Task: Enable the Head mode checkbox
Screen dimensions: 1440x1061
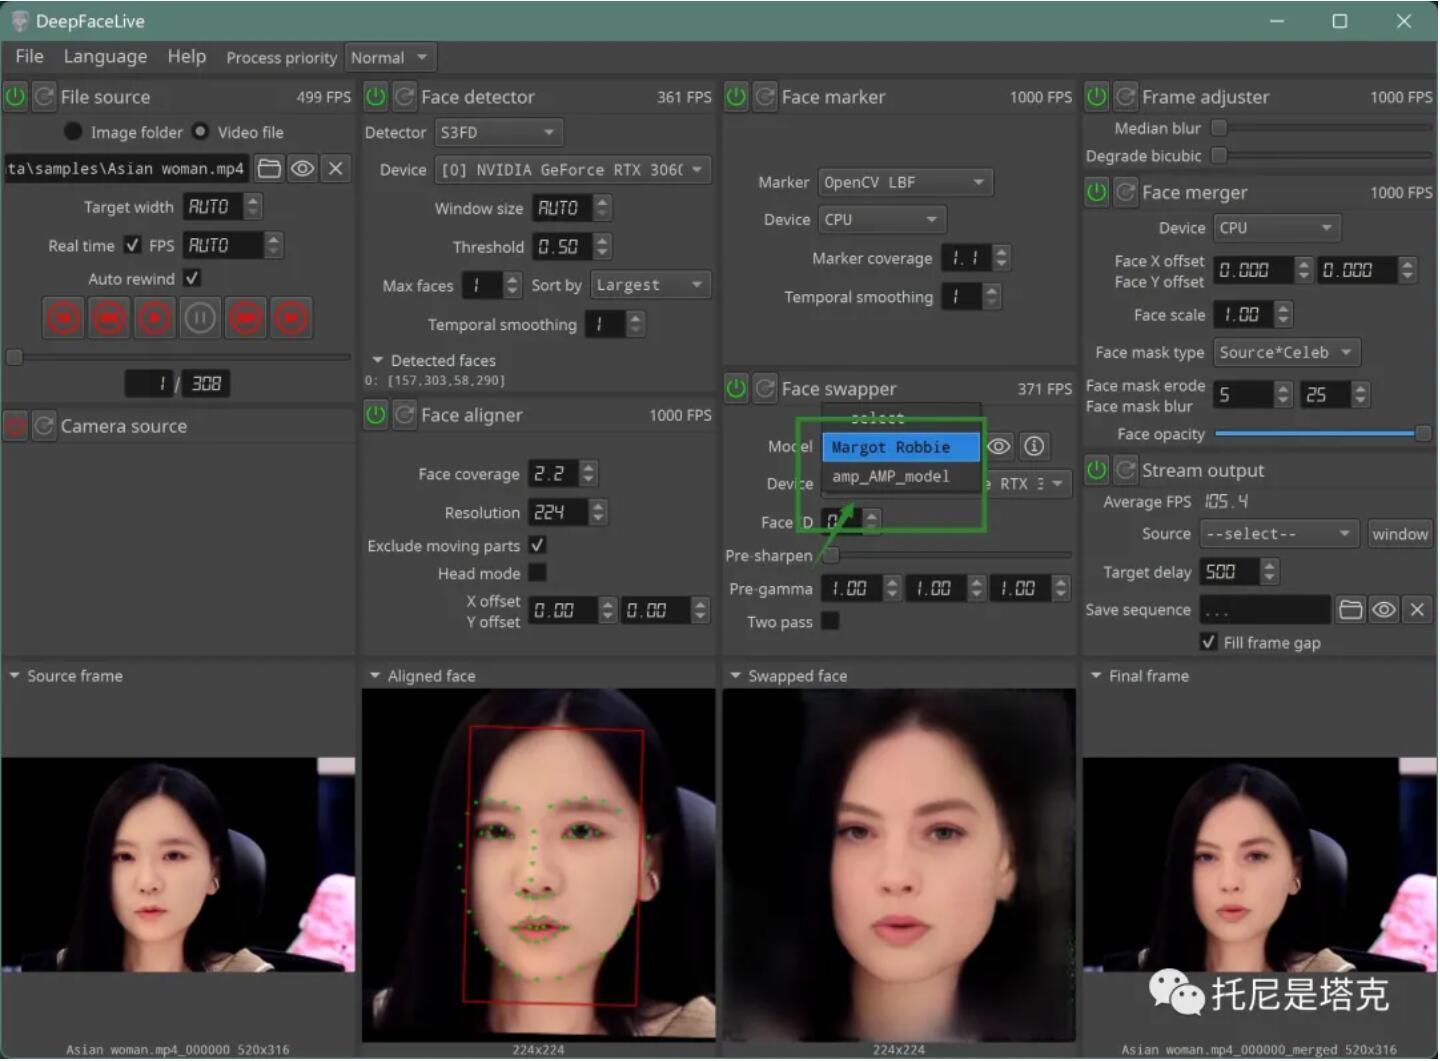Action: (x=537, y=573)
